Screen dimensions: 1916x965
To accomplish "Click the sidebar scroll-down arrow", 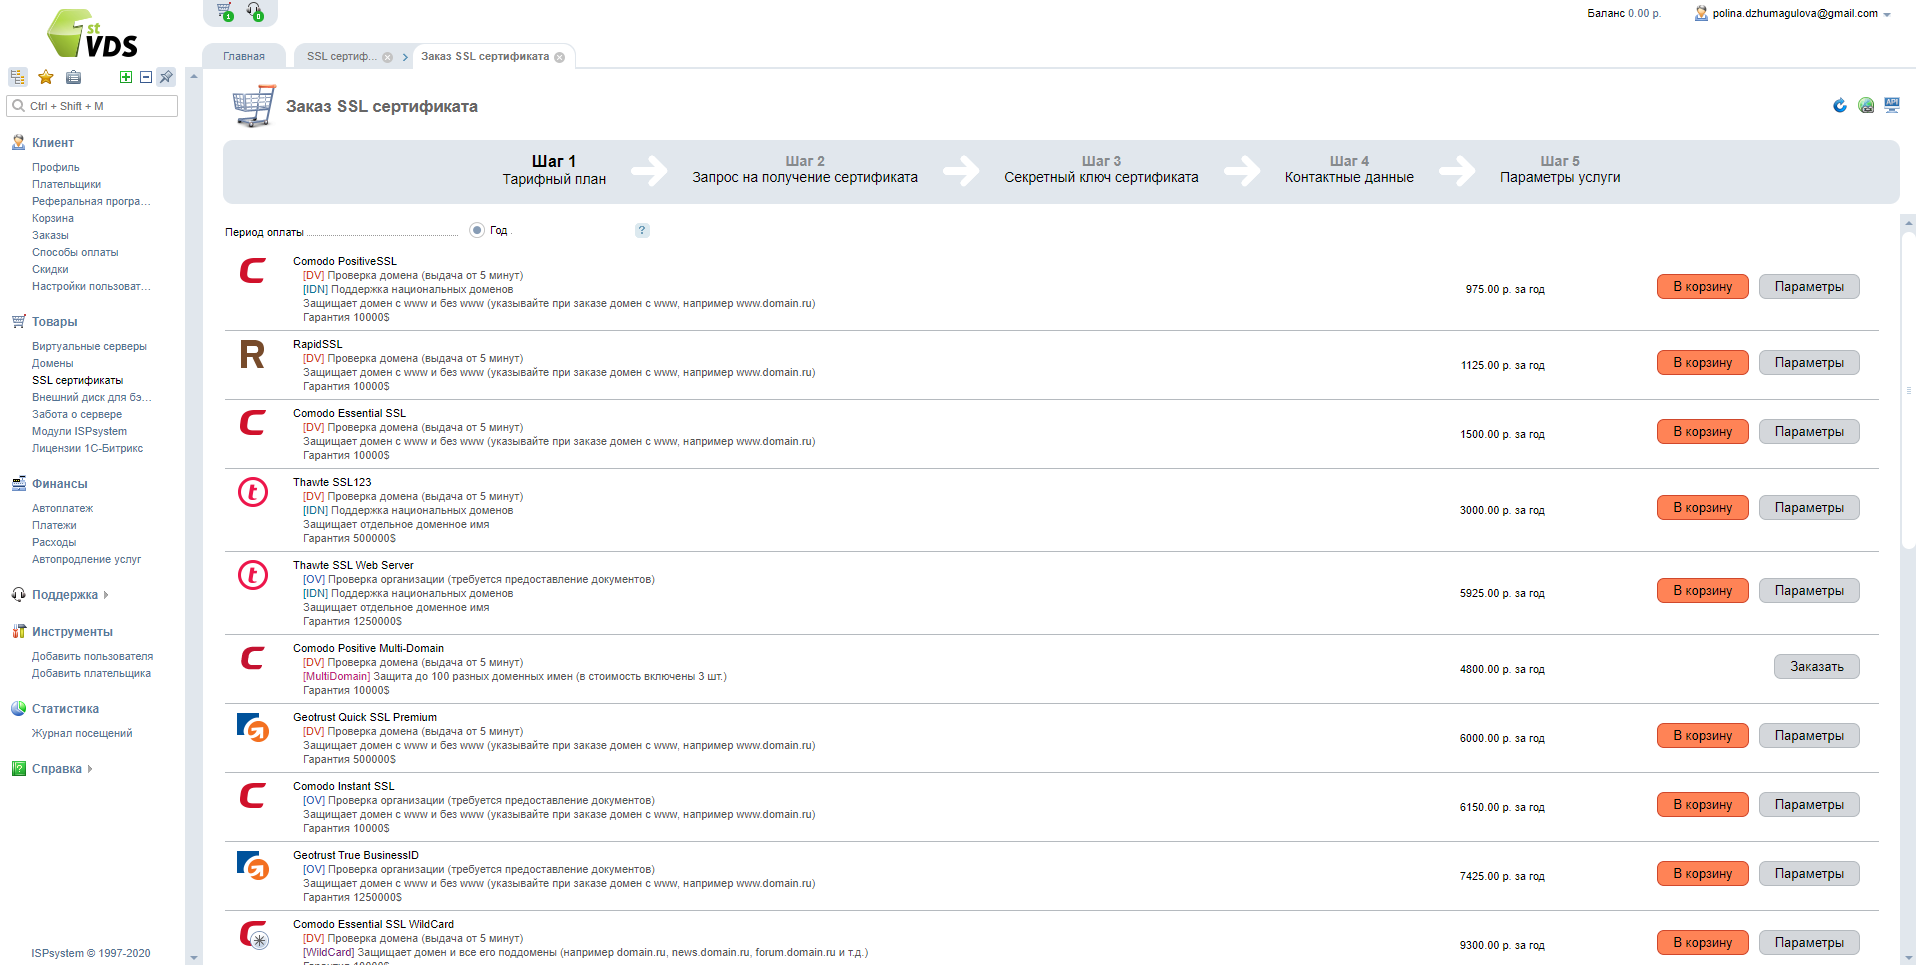I will tap(194, 957).
